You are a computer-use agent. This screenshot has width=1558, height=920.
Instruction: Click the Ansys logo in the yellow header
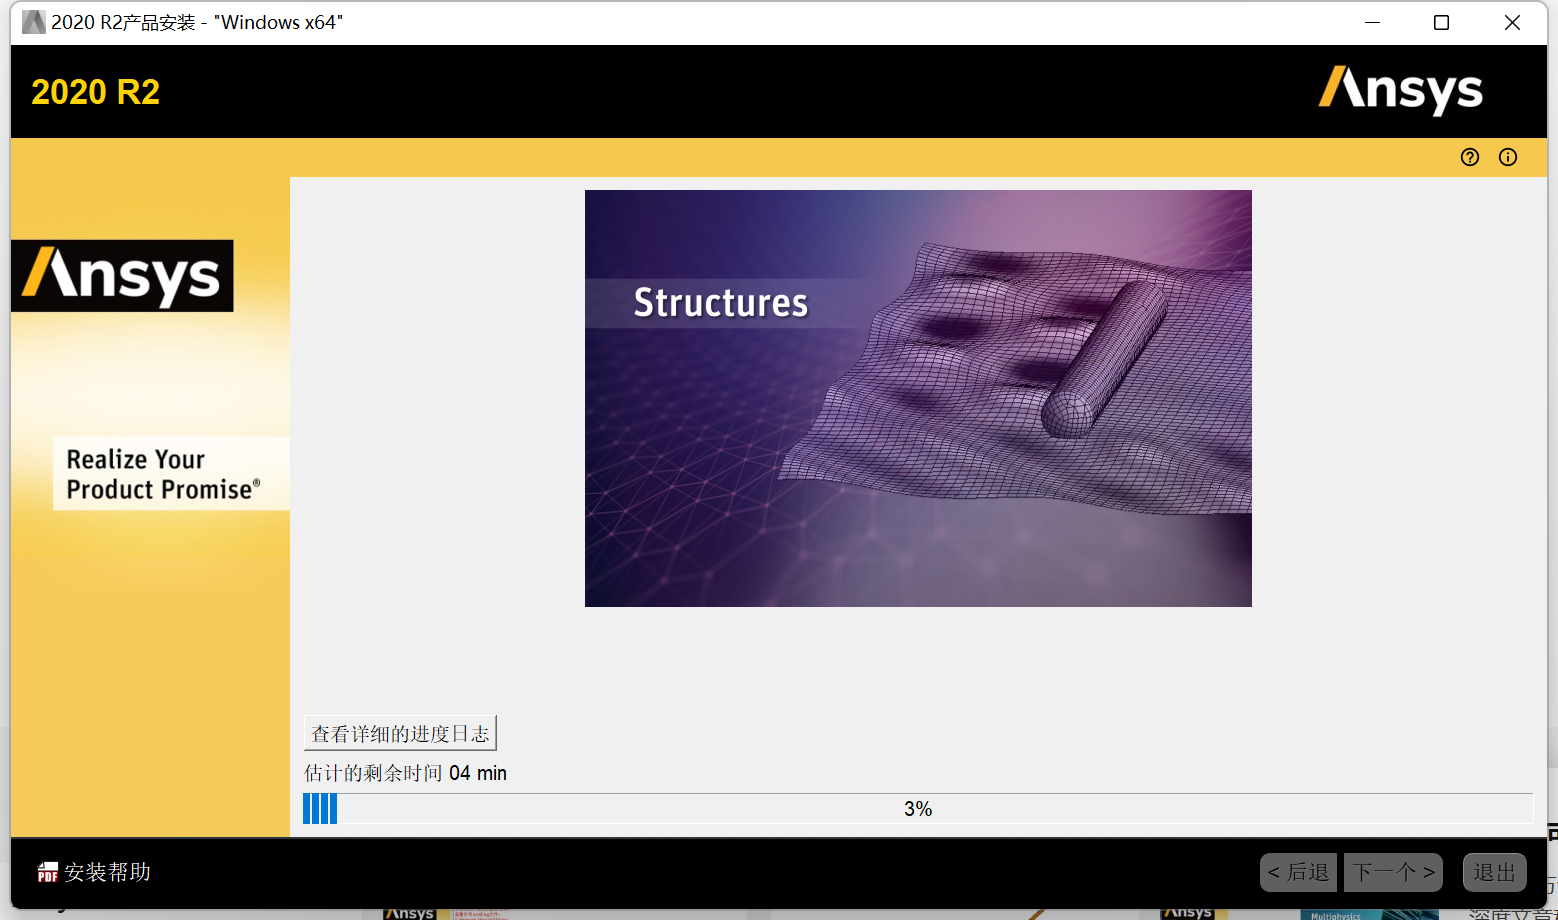click(x=1400, y=91)
